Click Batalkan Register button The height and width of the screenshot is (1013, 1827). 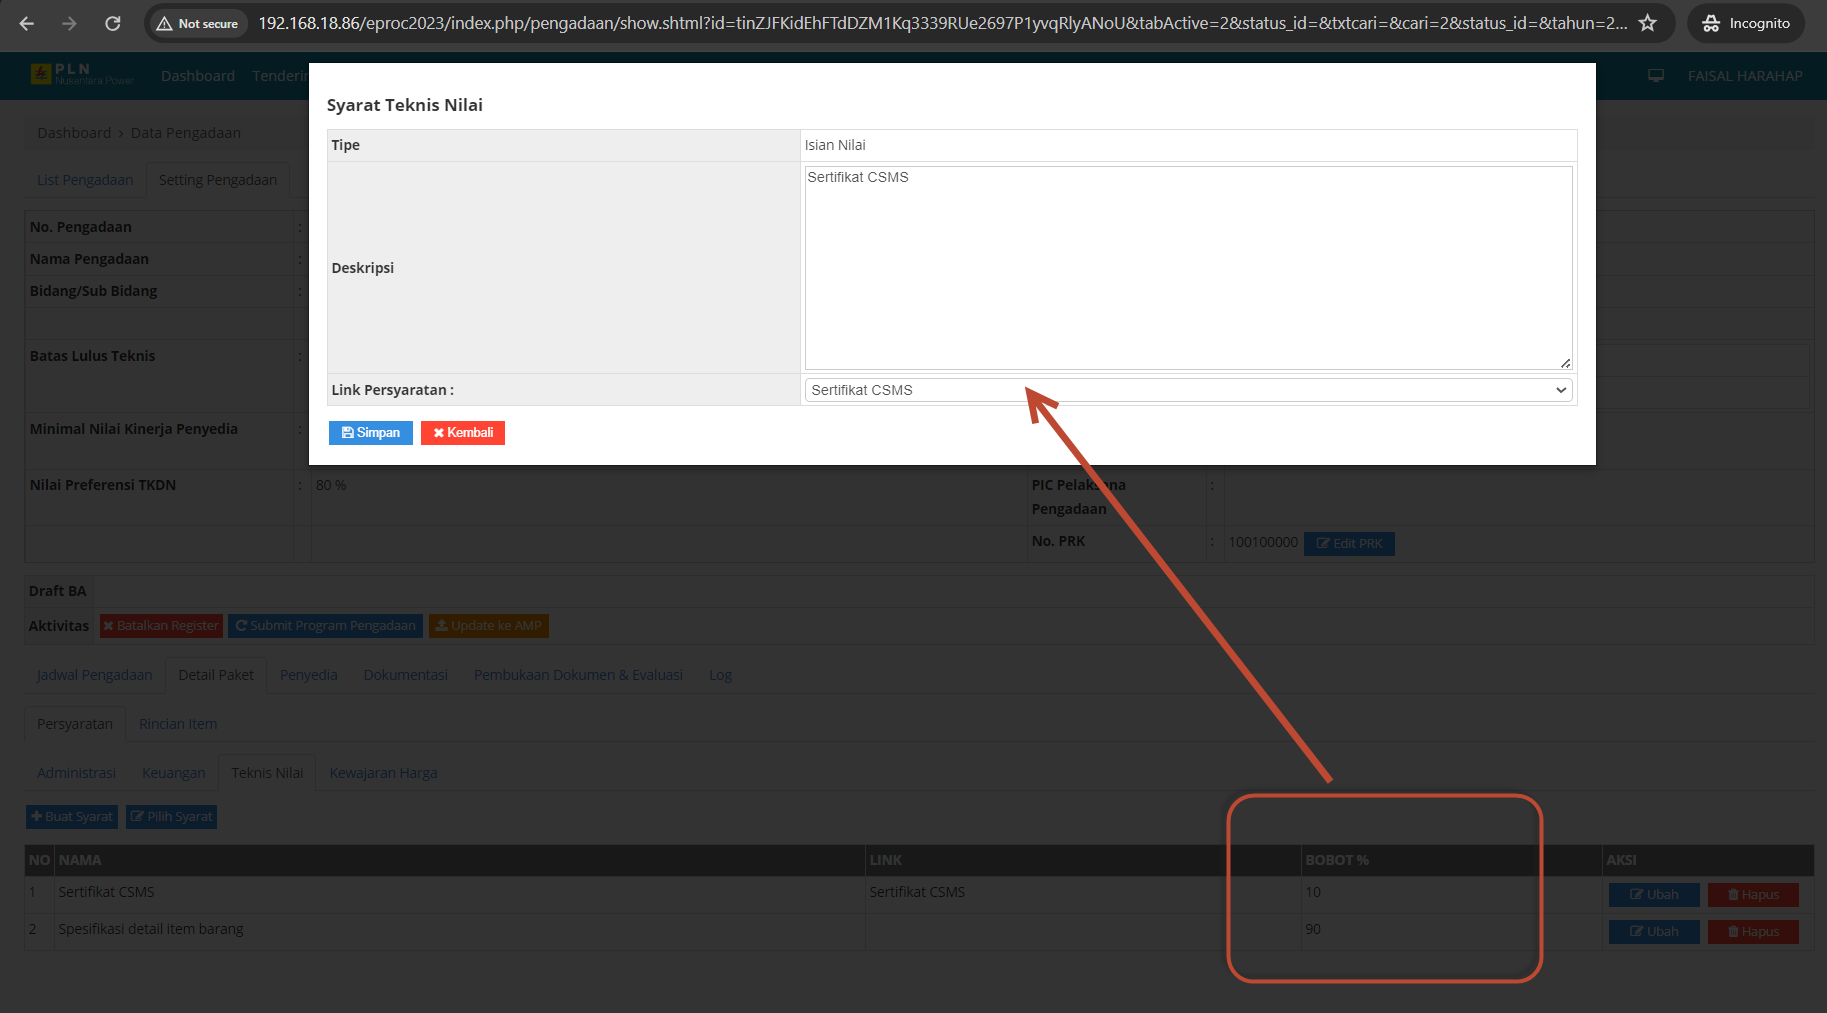(x=160, y=626)
